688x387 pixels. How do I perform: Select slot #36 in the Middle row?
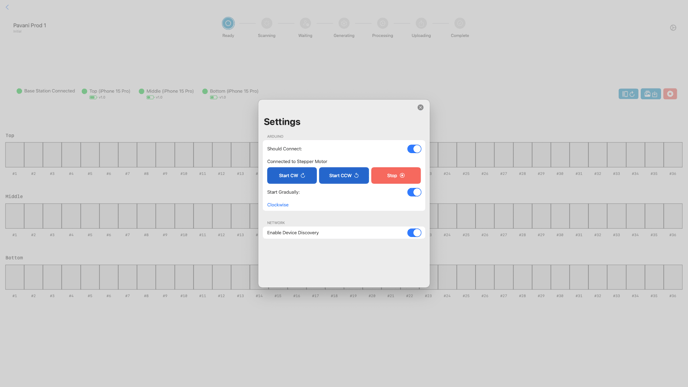(673, 216)
